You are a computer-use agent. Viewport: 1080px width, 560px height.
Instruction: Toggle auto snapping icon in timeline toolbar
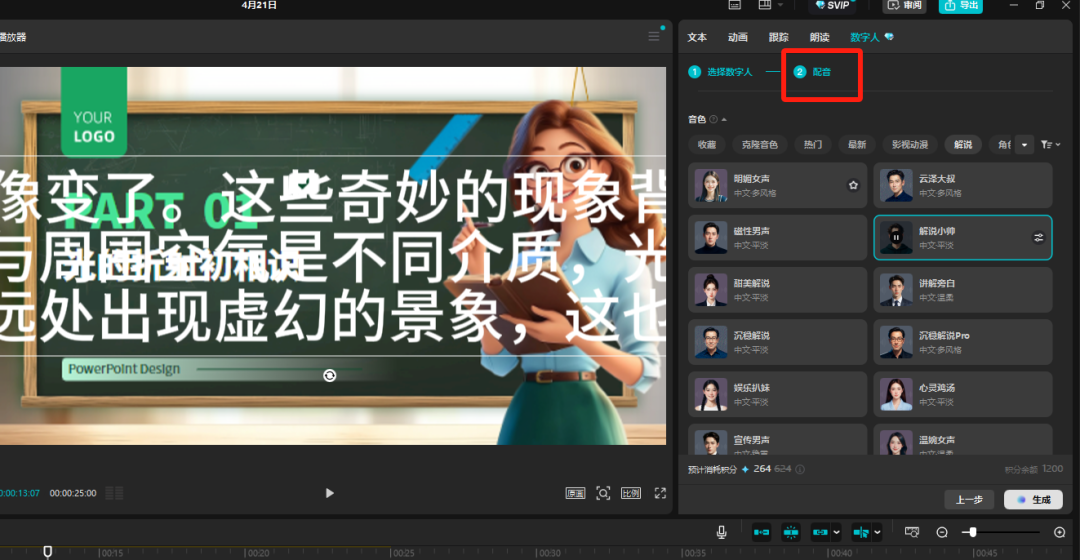pyautogui.click(x=791, y=532)
